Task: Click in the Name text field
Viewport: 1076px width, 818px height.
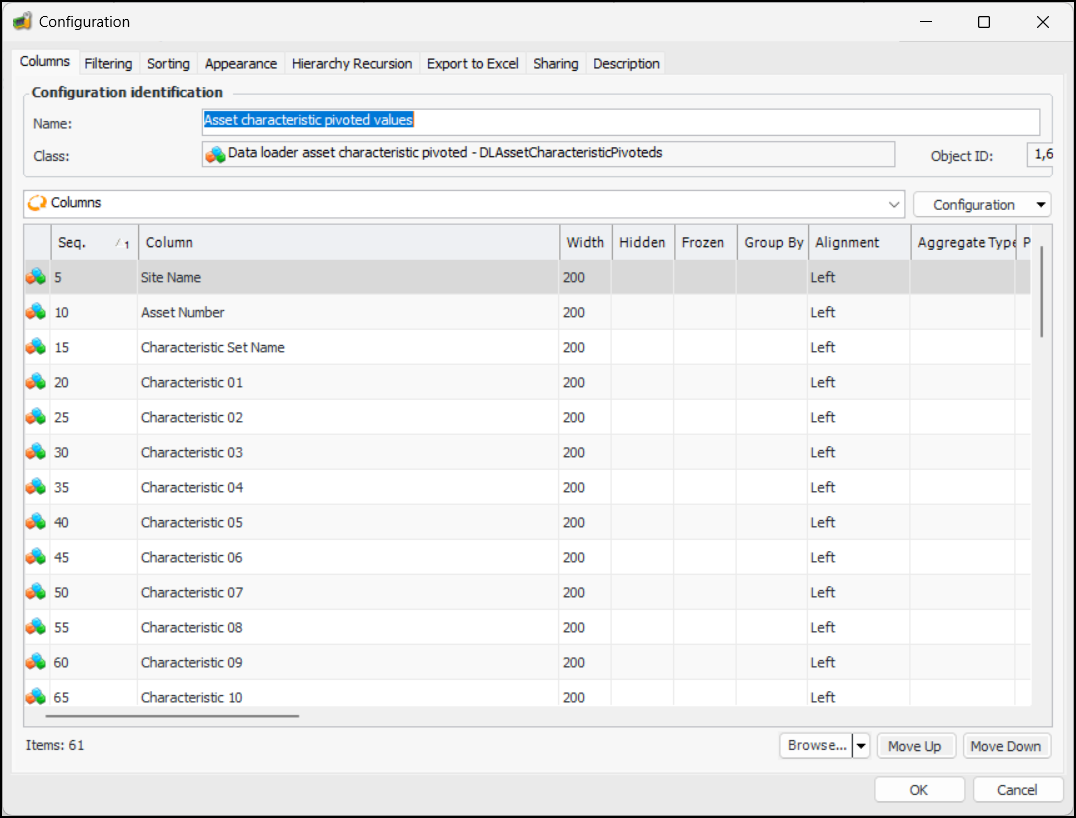Action: click(620, 121)
